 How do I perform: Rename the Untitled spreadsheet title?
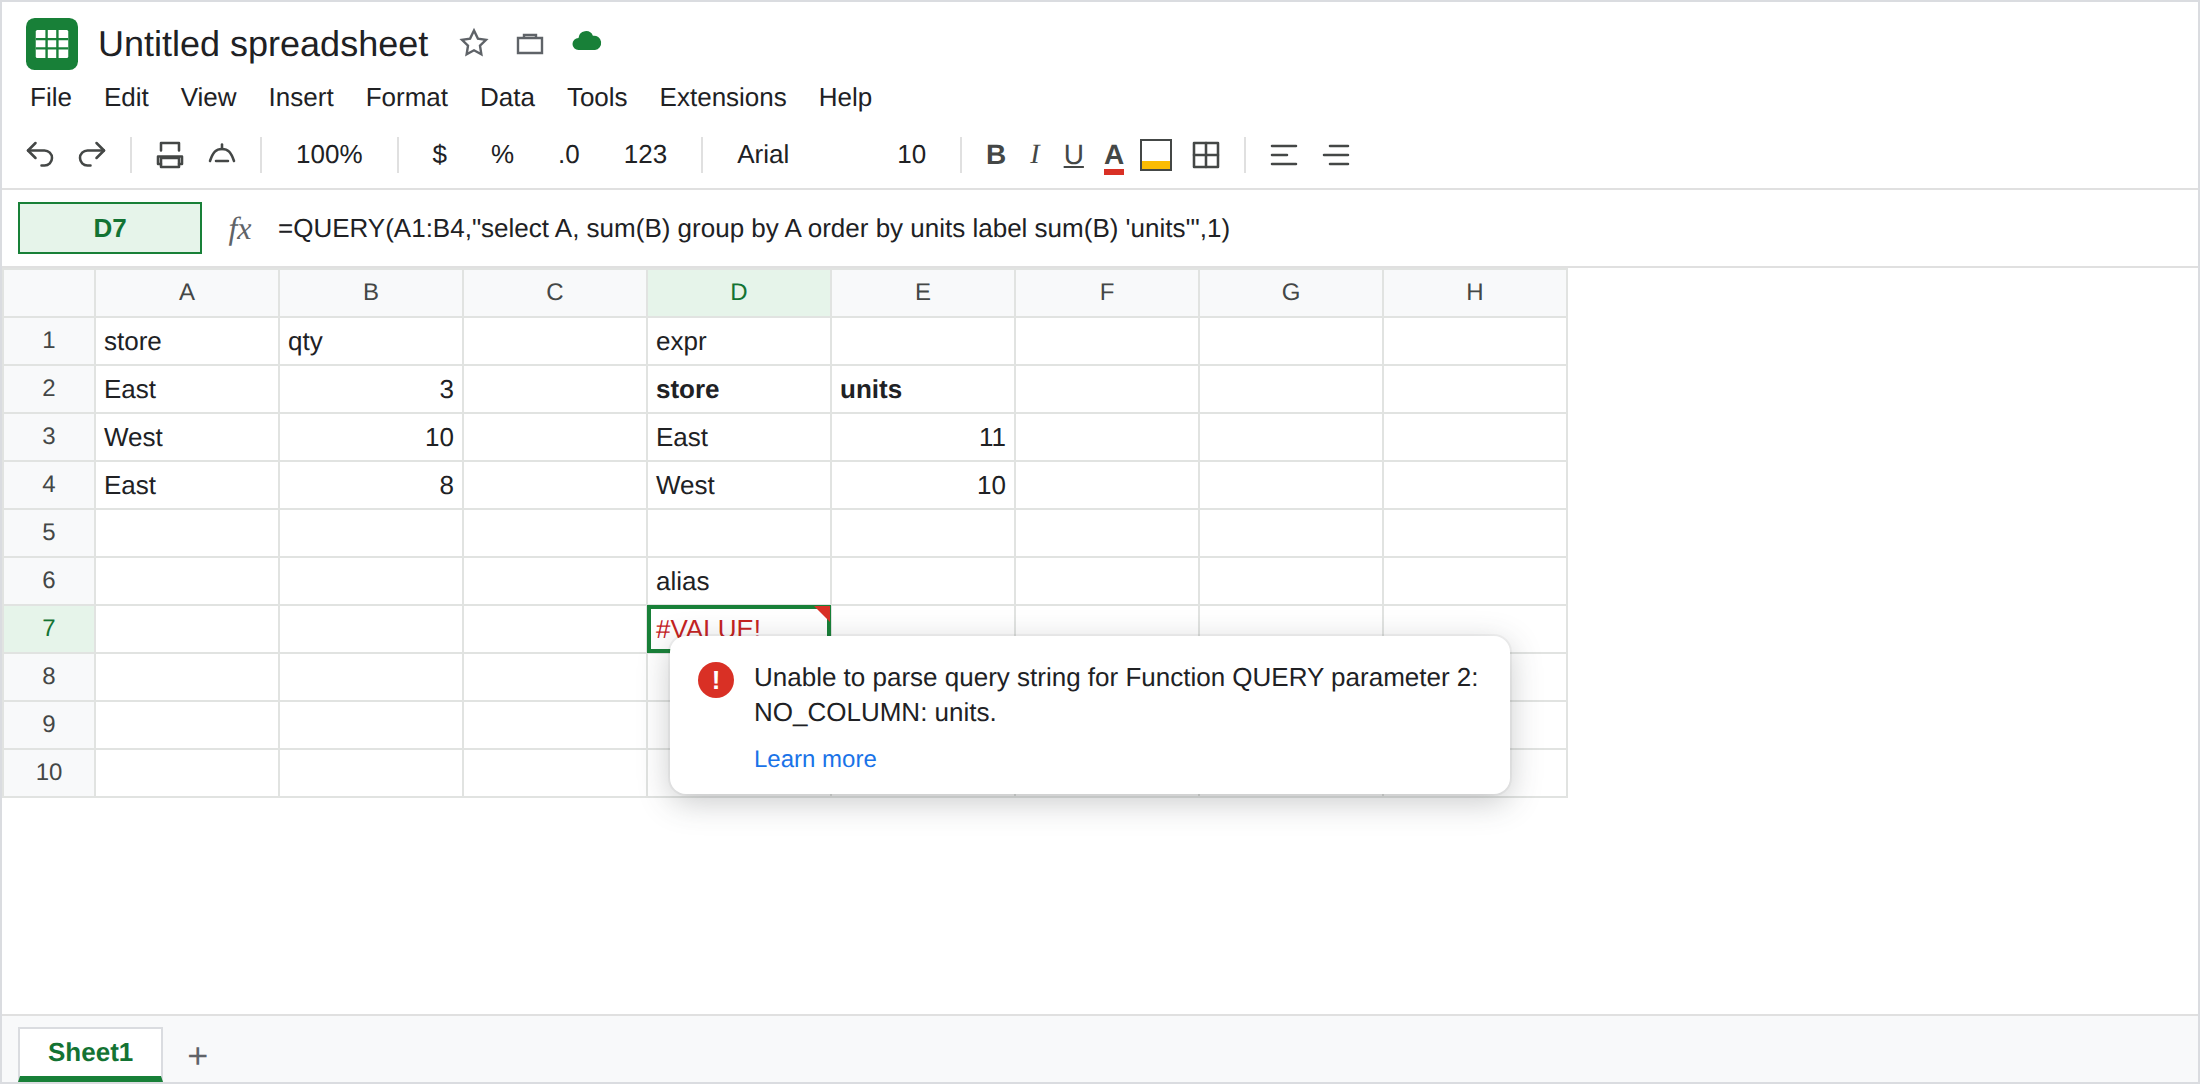coord(263,44)
